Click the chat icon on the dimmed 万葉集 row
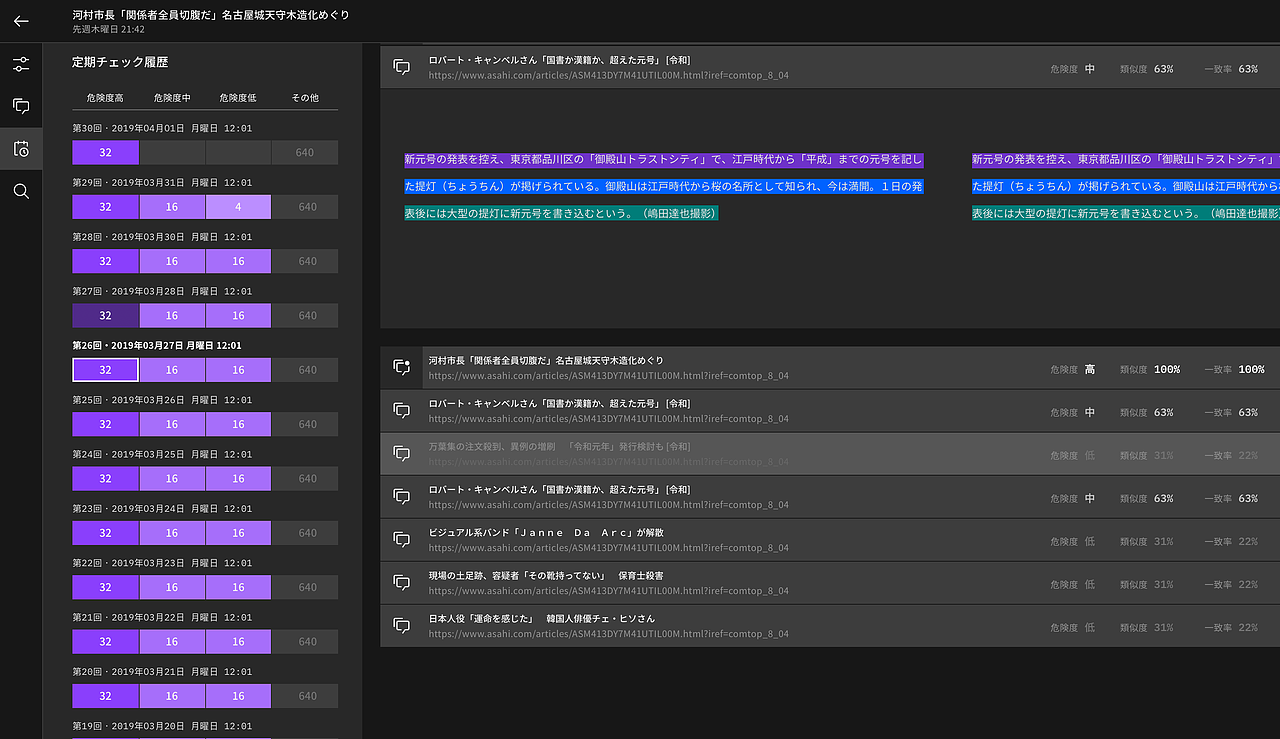 (401, 453)
